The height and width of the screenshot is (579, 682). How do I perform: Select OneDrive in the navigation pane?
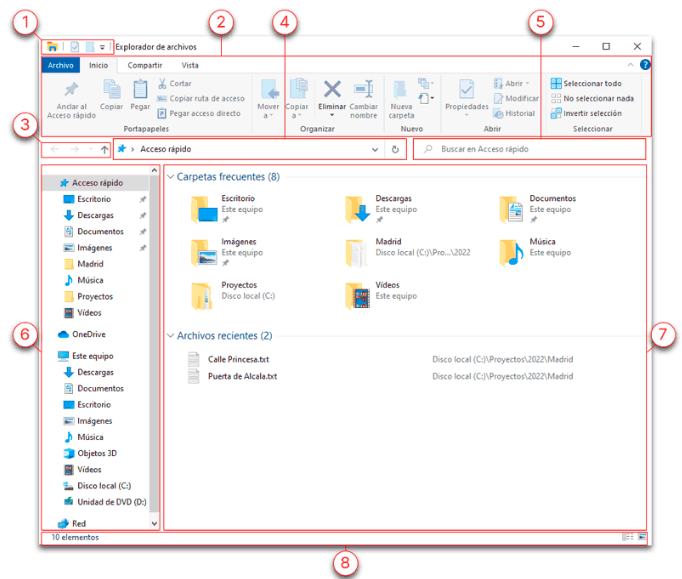(x=88, y=334)
